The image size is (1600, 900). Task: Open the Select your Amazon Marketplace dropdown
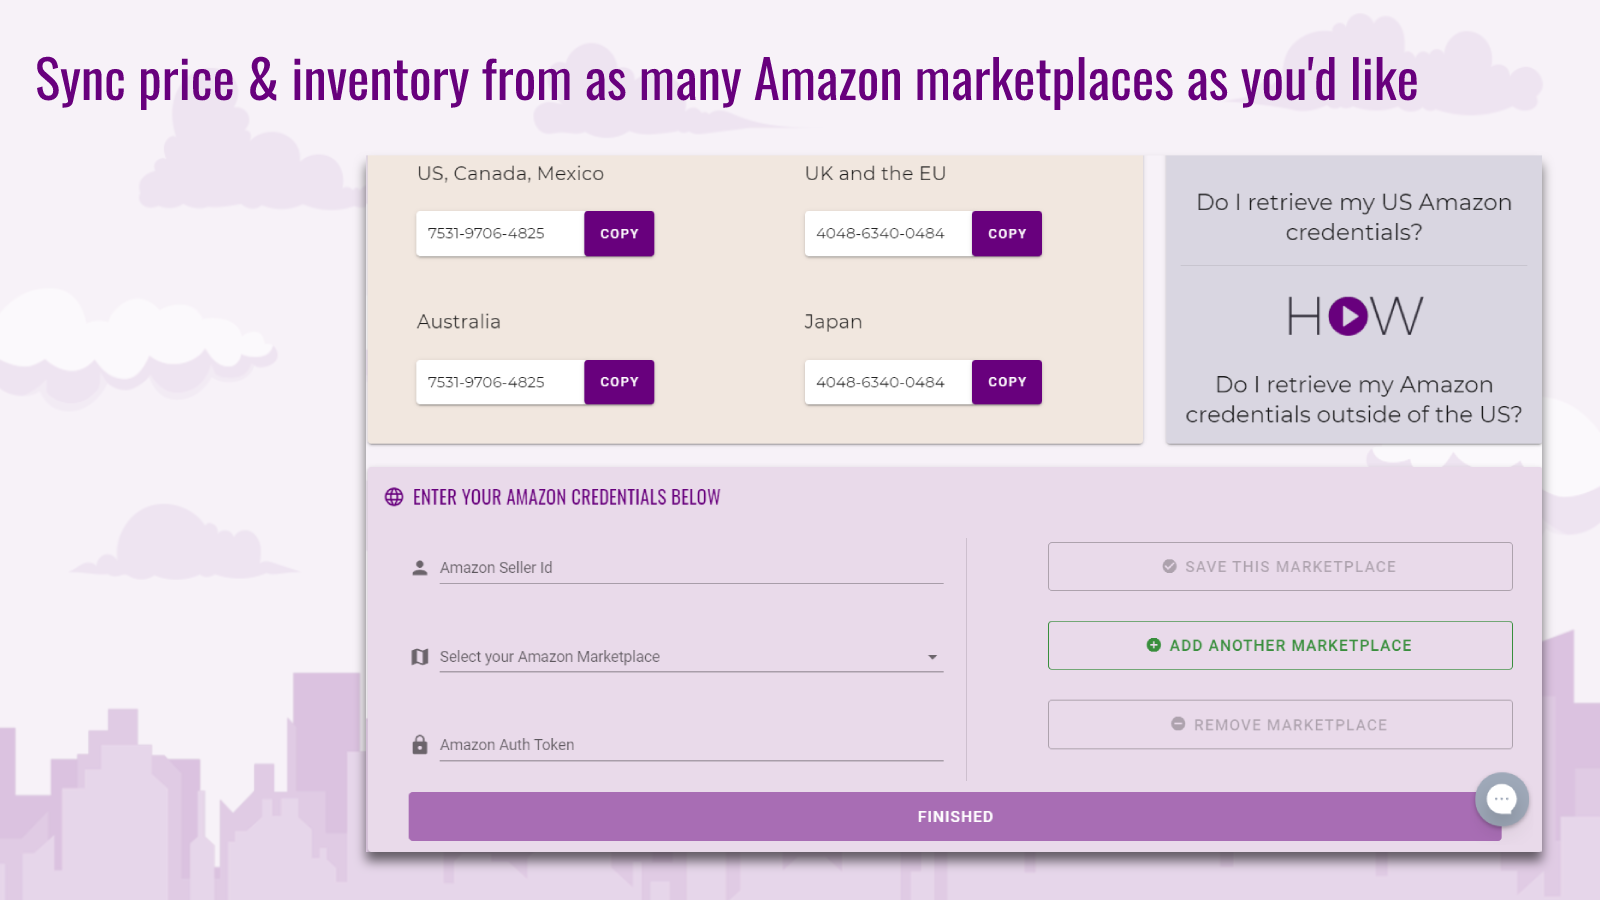coord(690,656)
